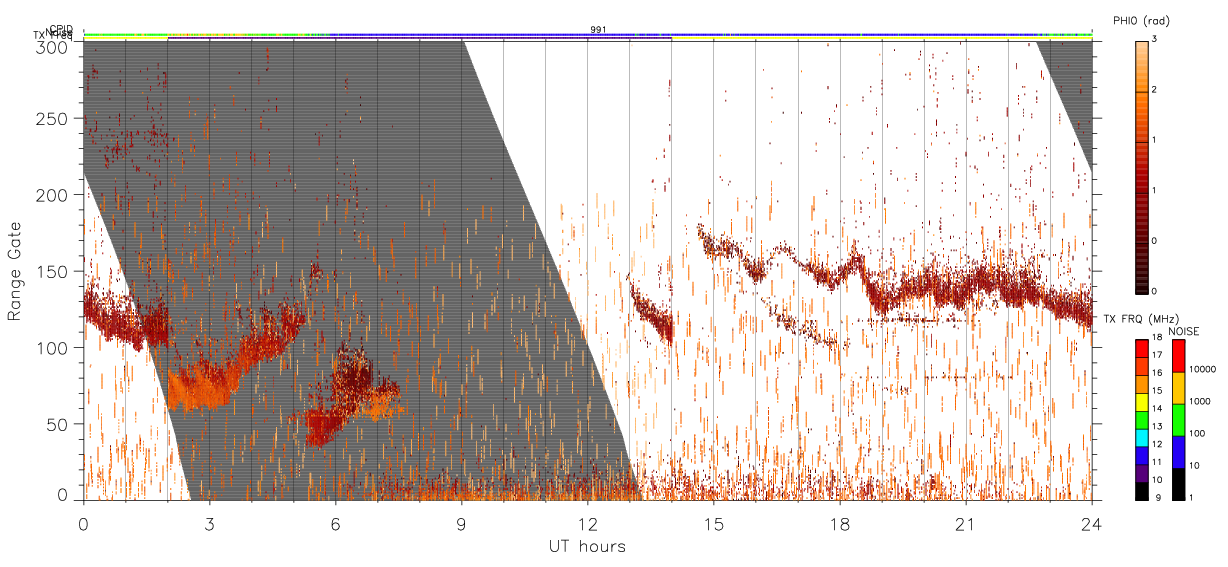
Task: Pick the red top swatch of the NOISE colorbar
Action: [1179, 356]
